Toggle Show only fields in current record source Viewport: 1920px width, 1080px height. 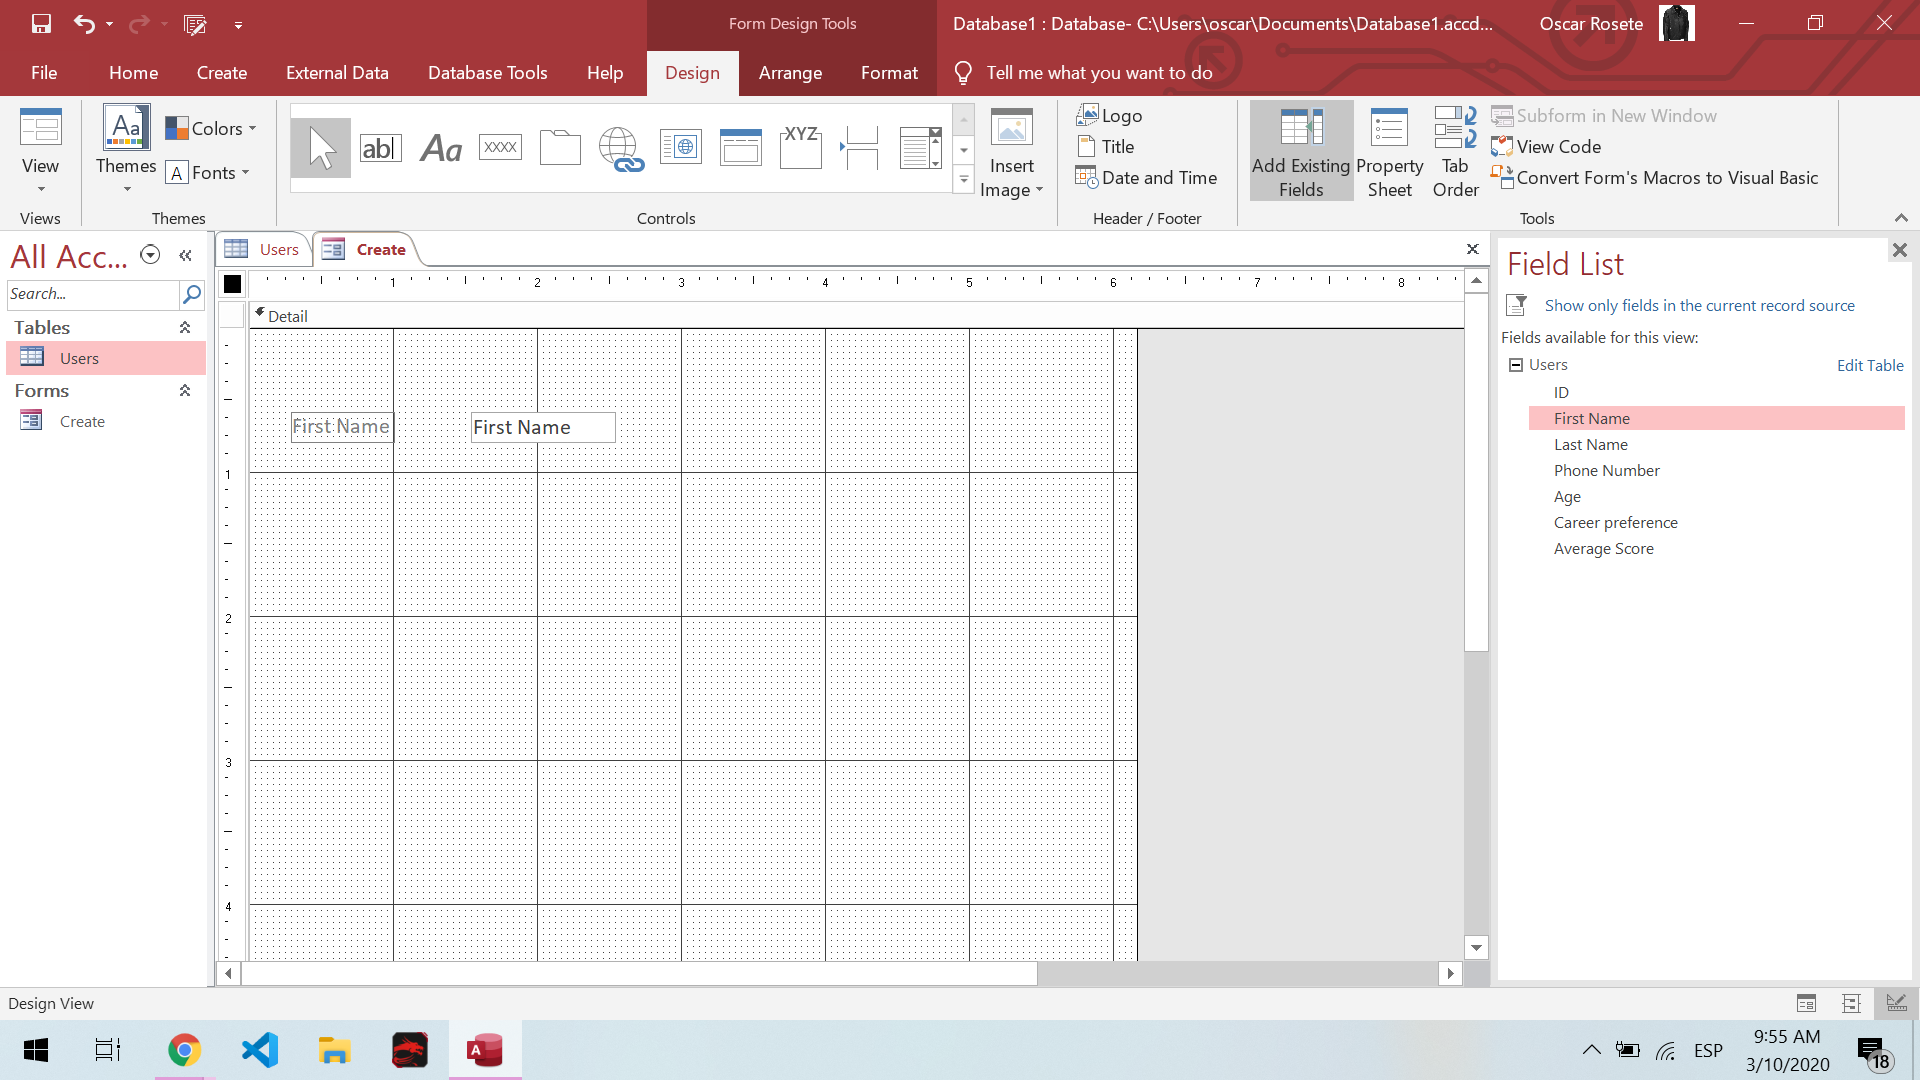[x=1698, y=306]
